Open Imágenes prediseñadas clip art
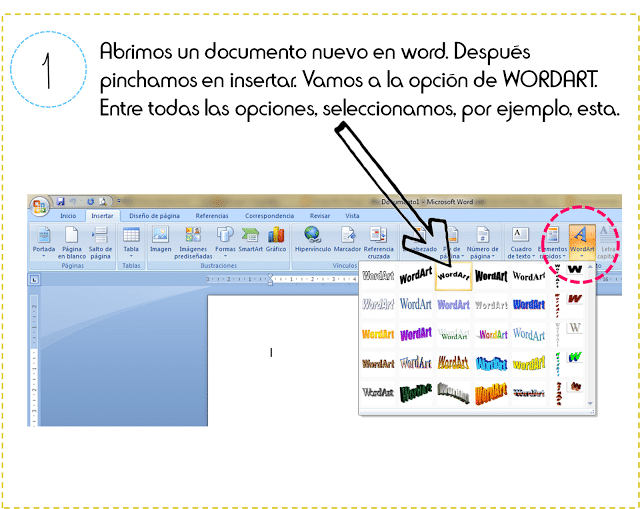640x509 pixels. [x=193, y=242]
